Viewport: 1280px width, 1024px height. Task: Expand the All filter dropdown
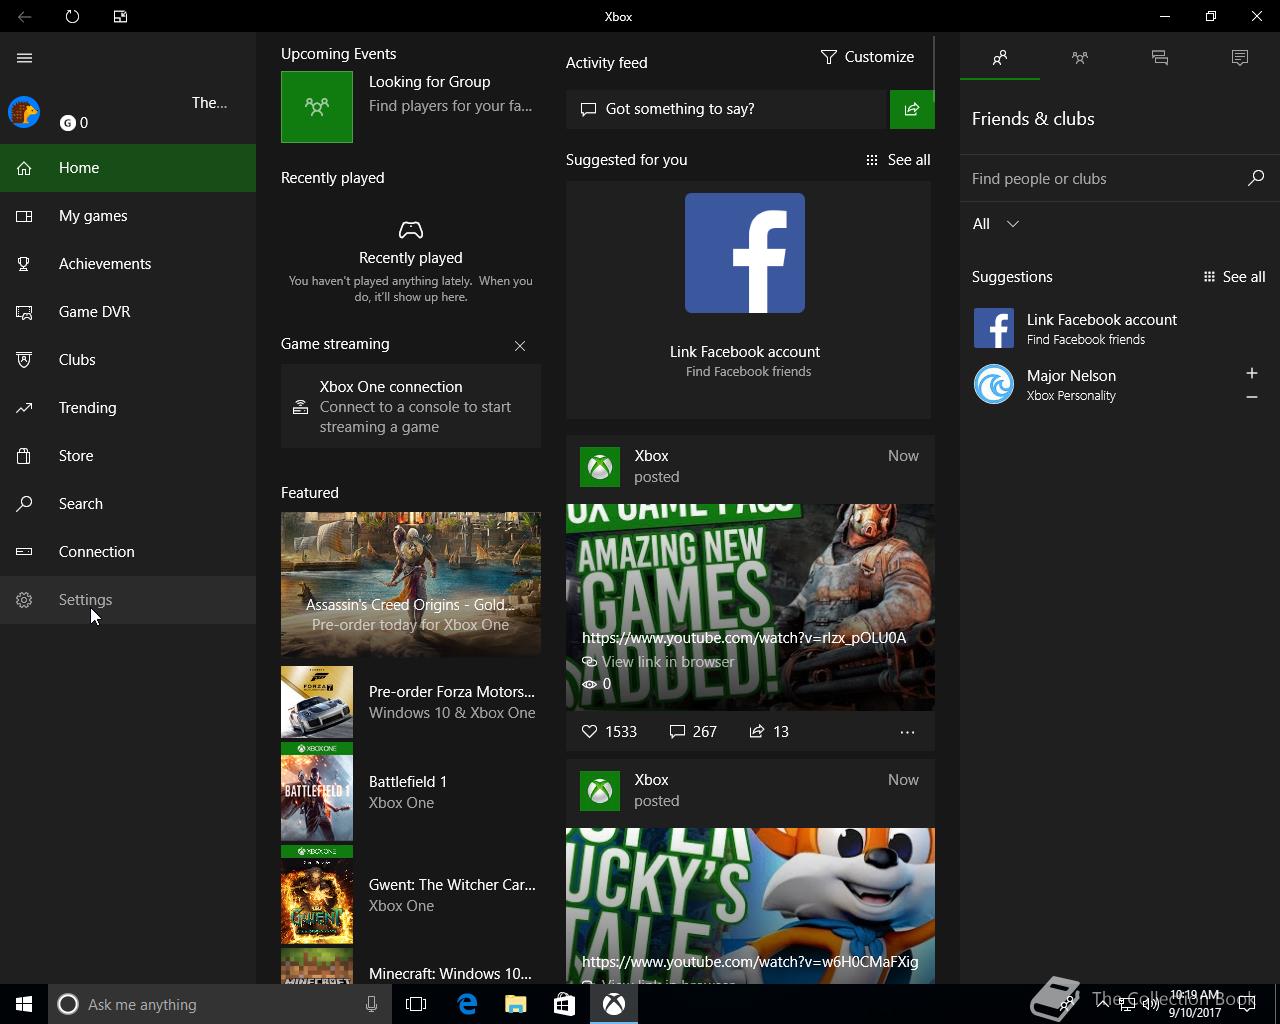pos(996,224)
